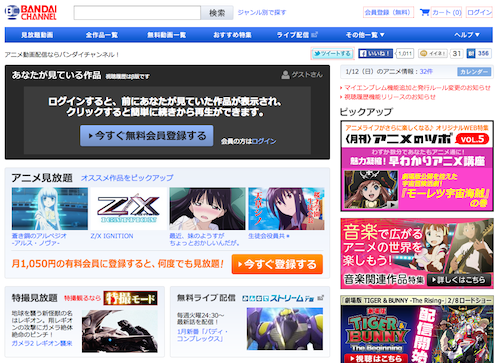Open the 蒼き鋼のアルペジオ thumbnail

click(x=50, y=209)
